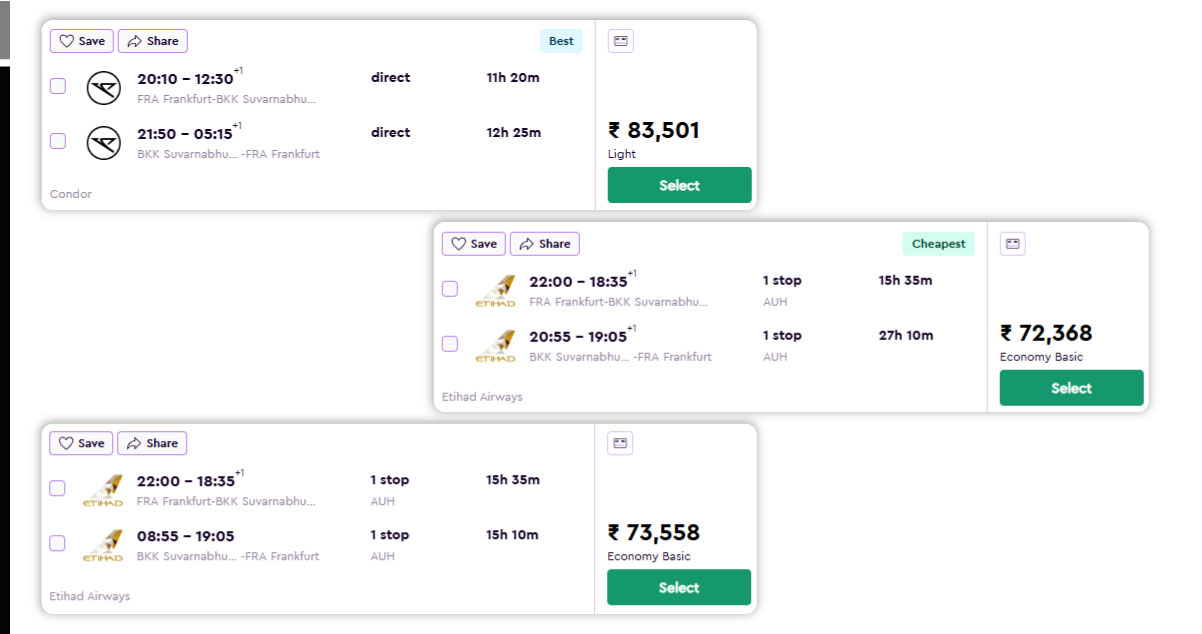1202x634 pixels.
Task: Click the Best badge on Condor card
Action: click(x=561, y=41)
